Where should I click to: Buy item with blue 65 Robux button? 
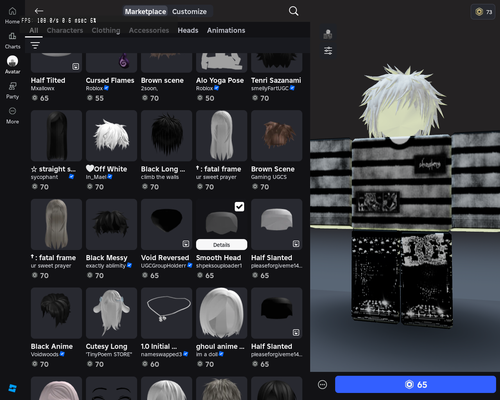point(415,385)
